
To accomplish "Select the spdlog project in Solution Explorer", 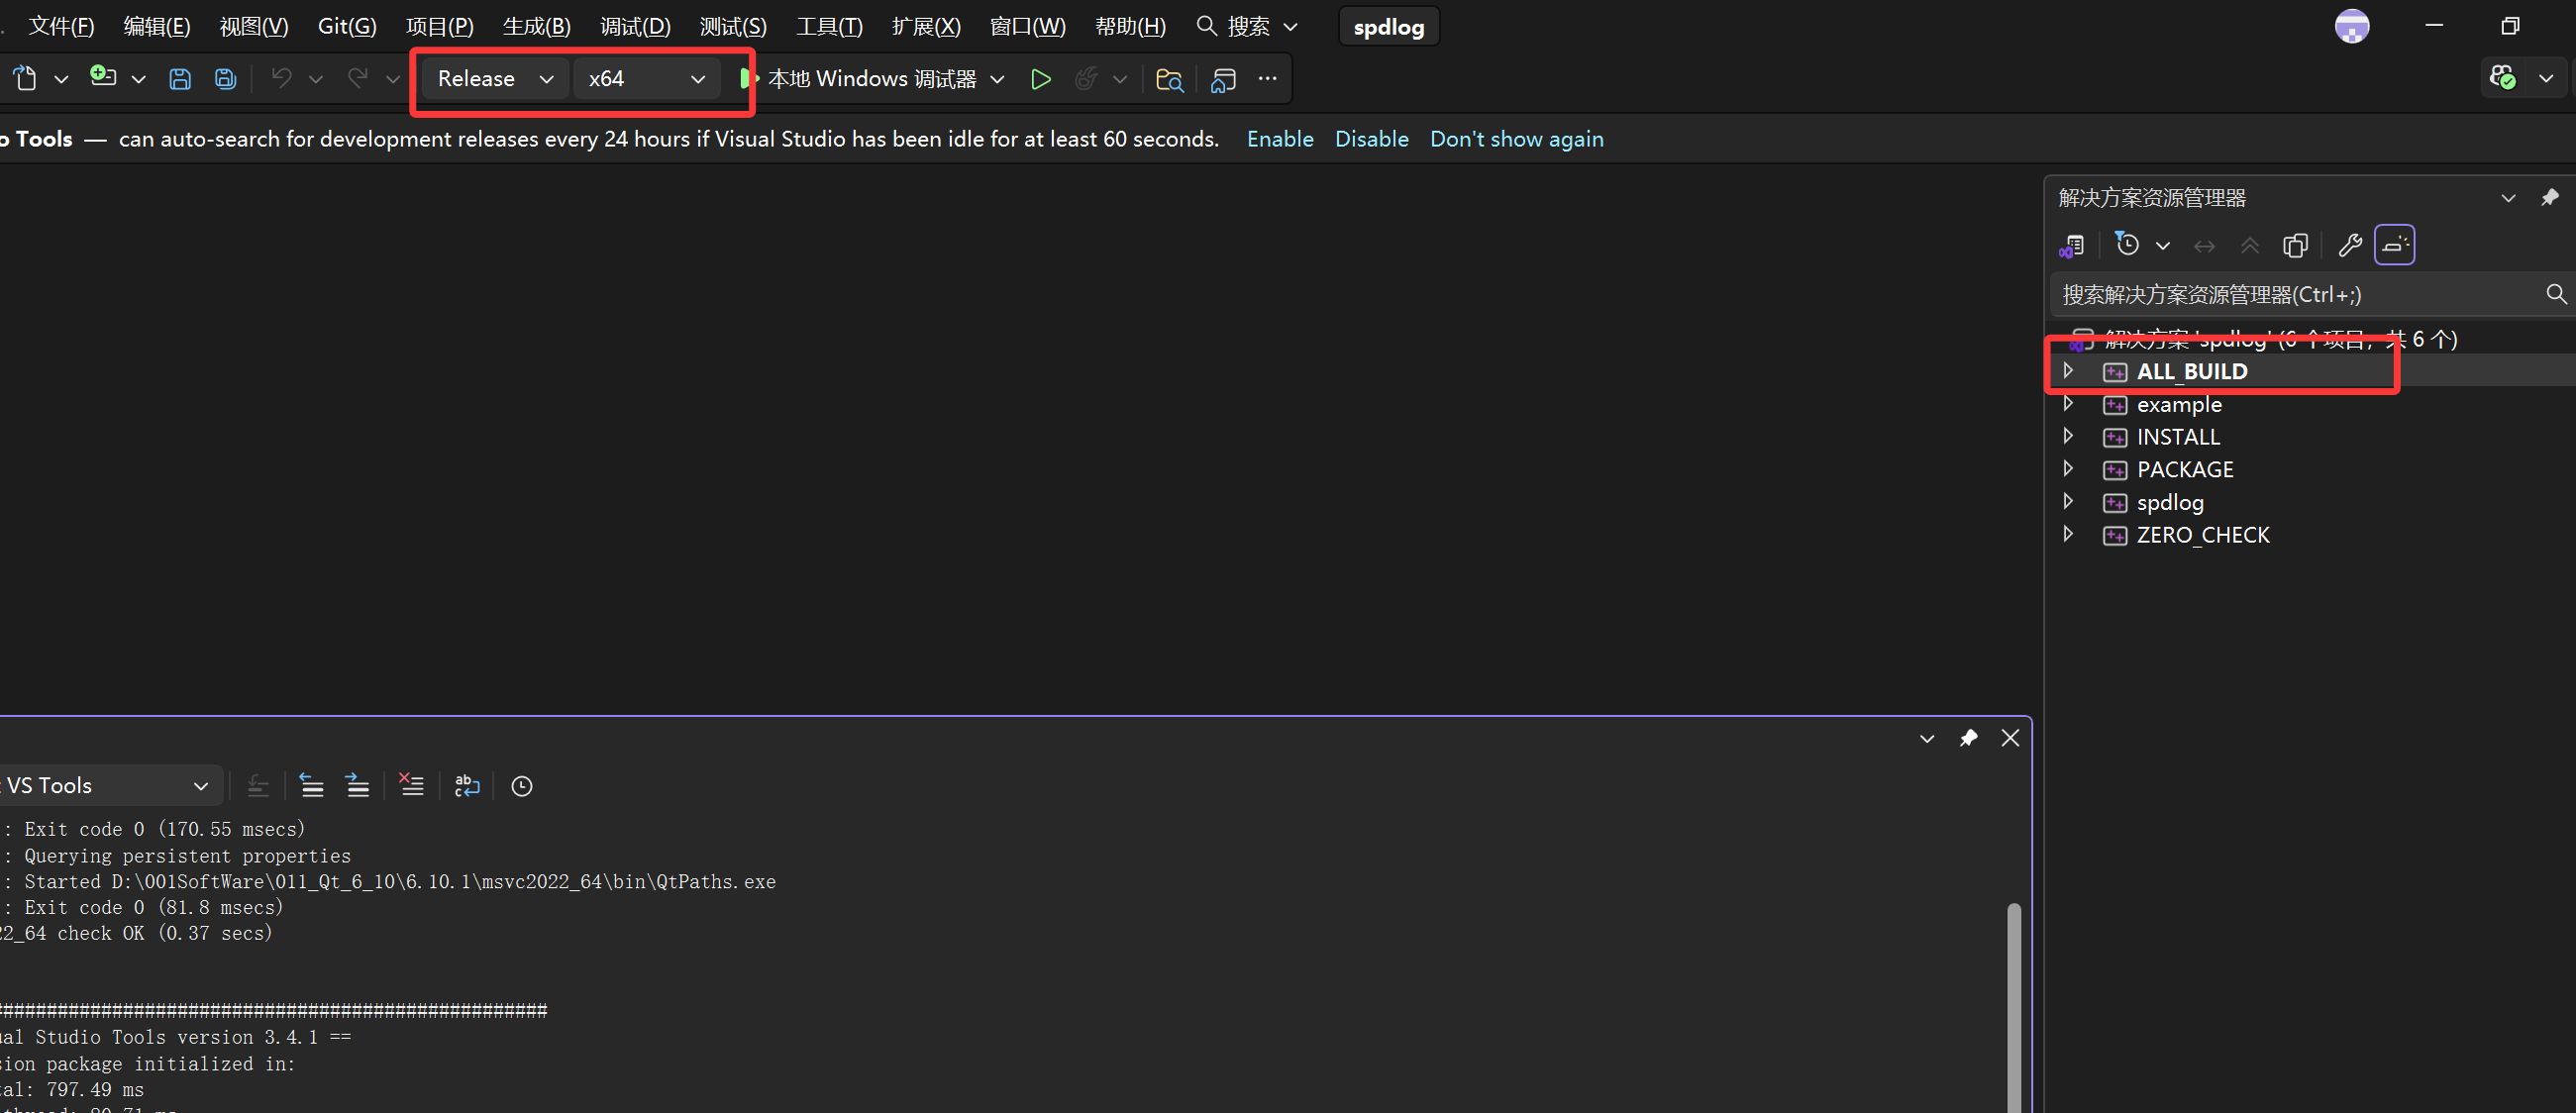I will (2170, 502).
